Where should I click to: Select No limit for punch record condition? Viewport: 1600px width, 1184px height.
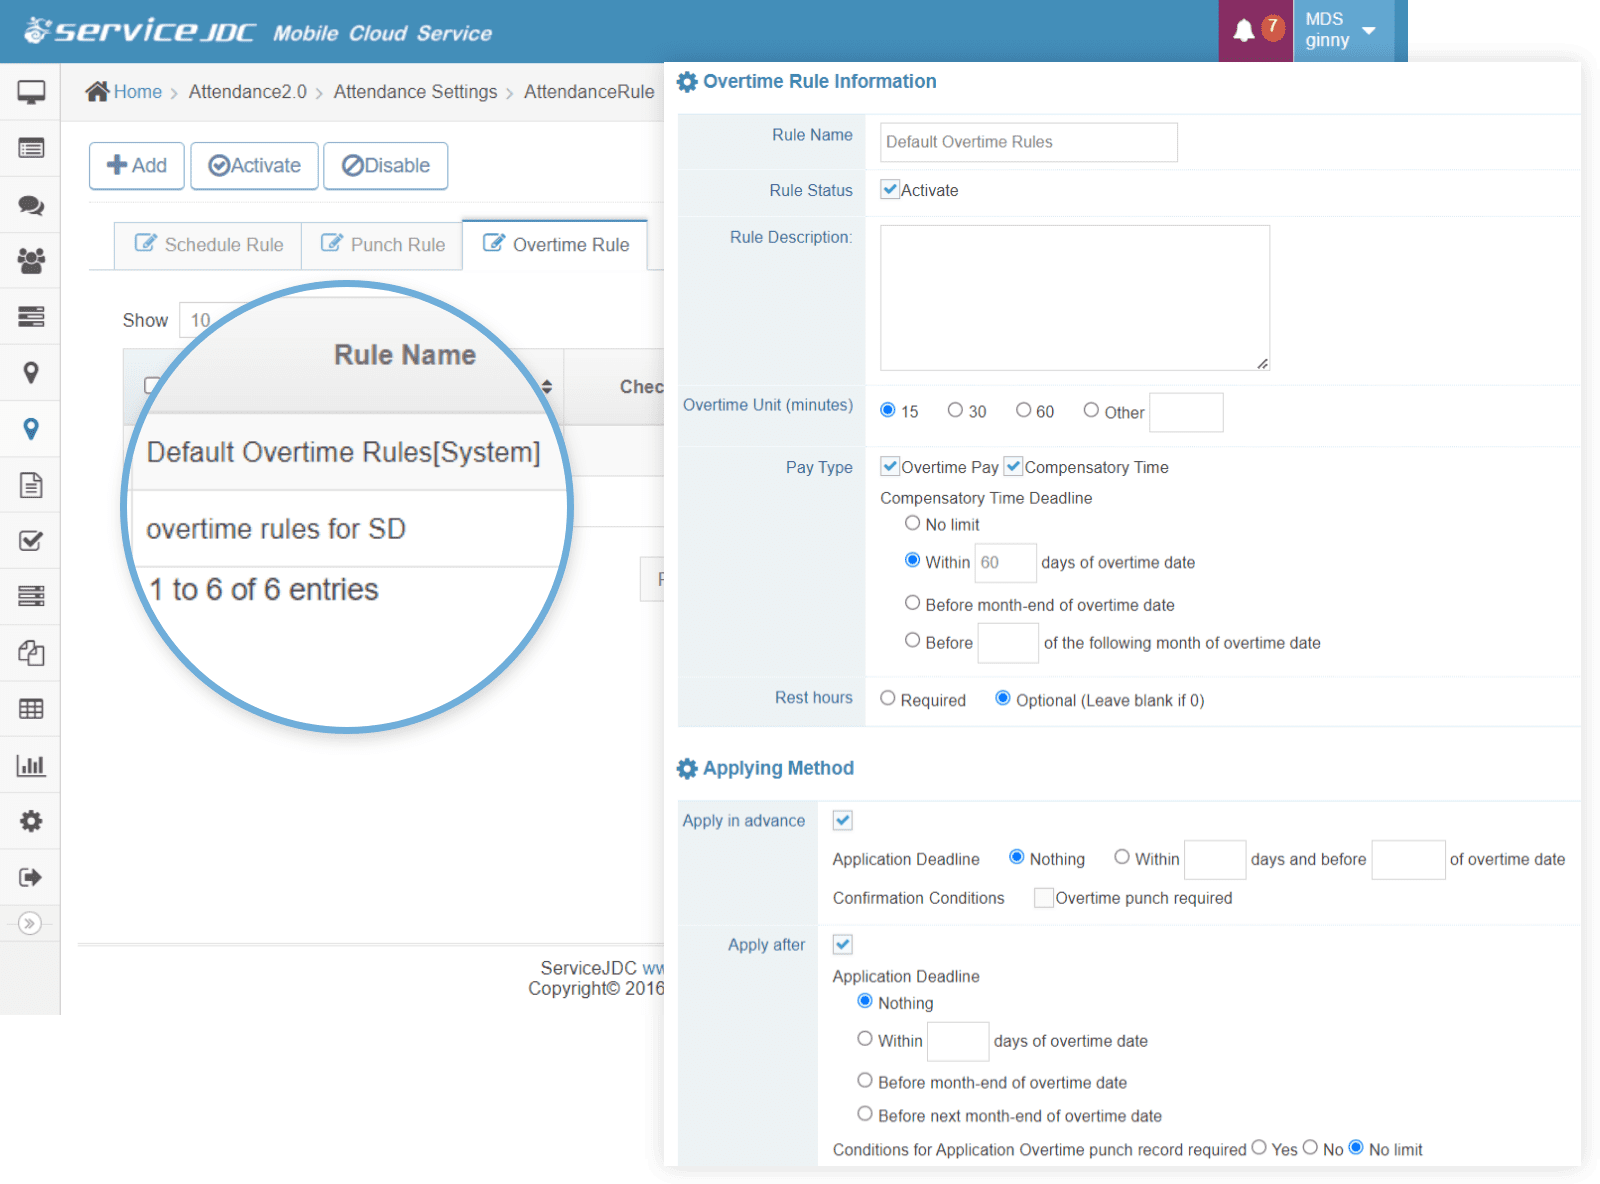pyautogui.click(x=1356, y=1148)
